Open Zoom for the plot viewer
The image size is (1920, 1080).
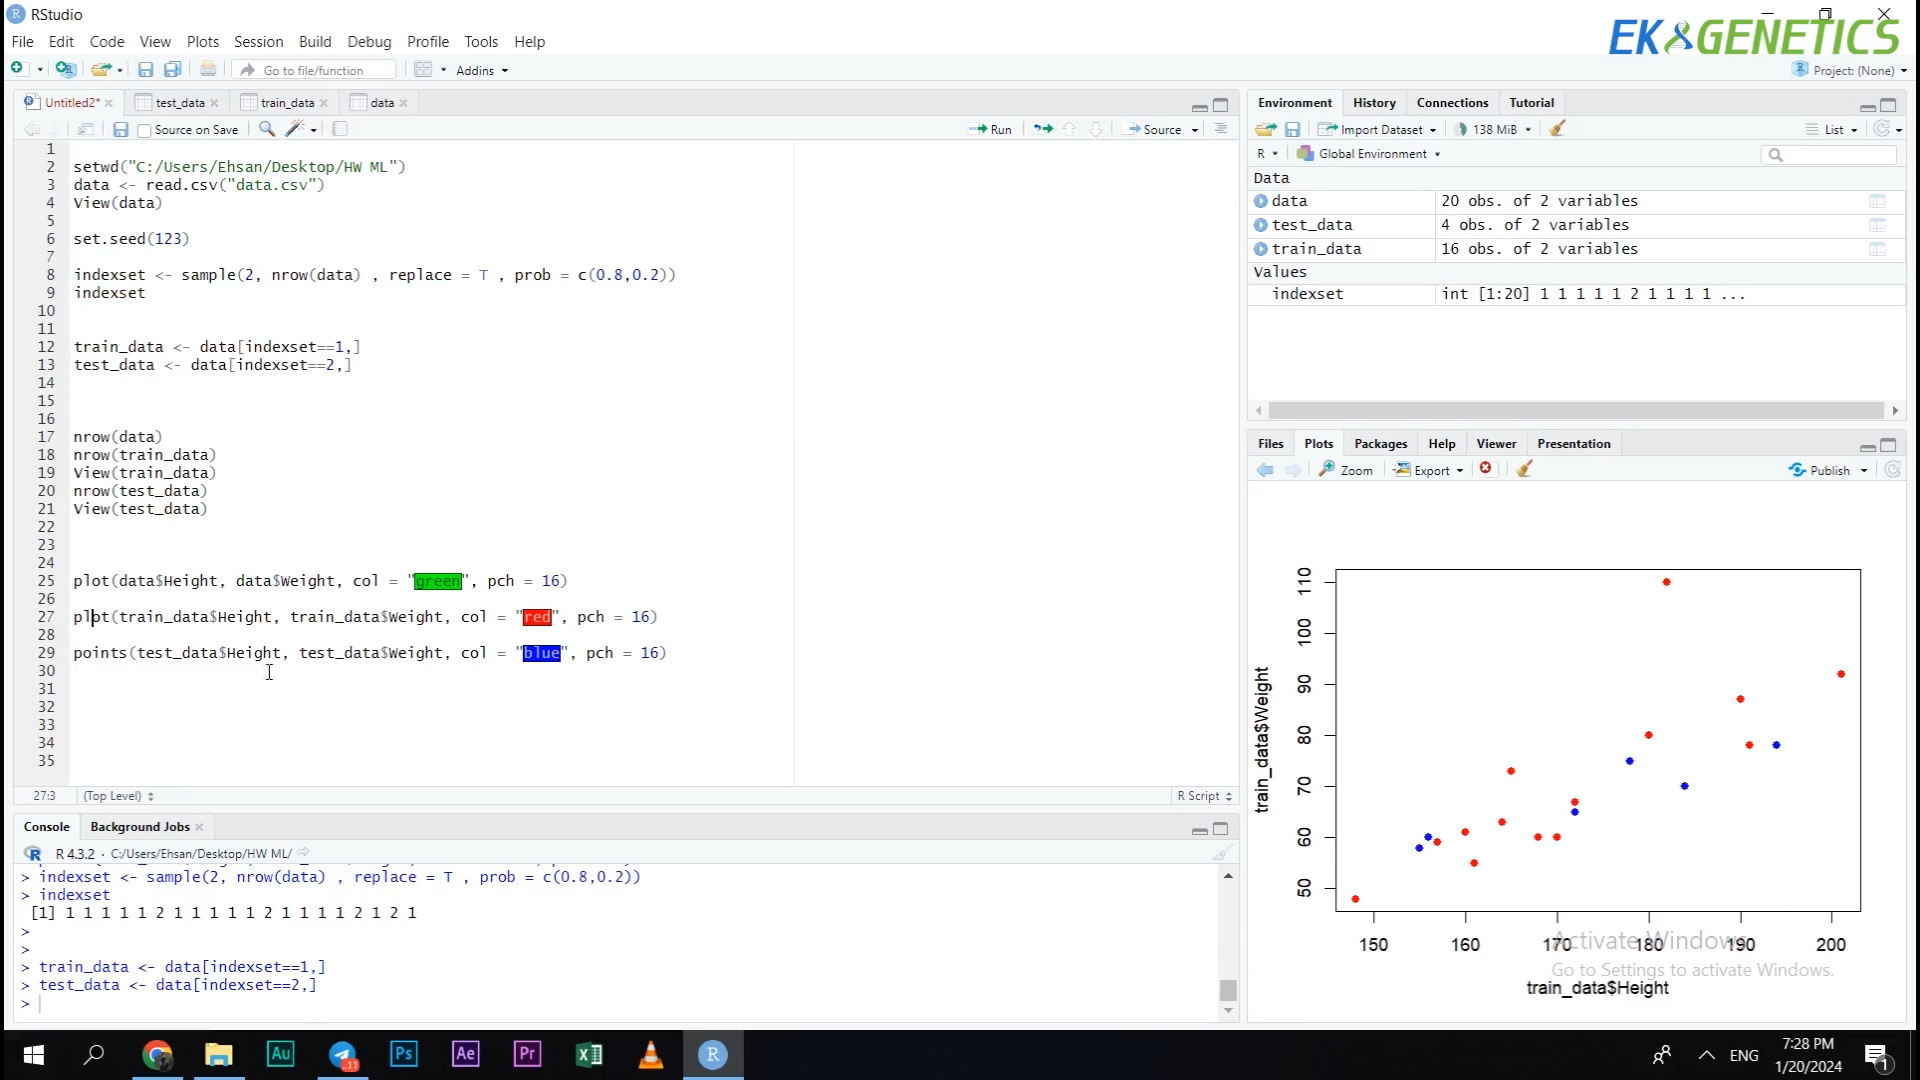1346,470
